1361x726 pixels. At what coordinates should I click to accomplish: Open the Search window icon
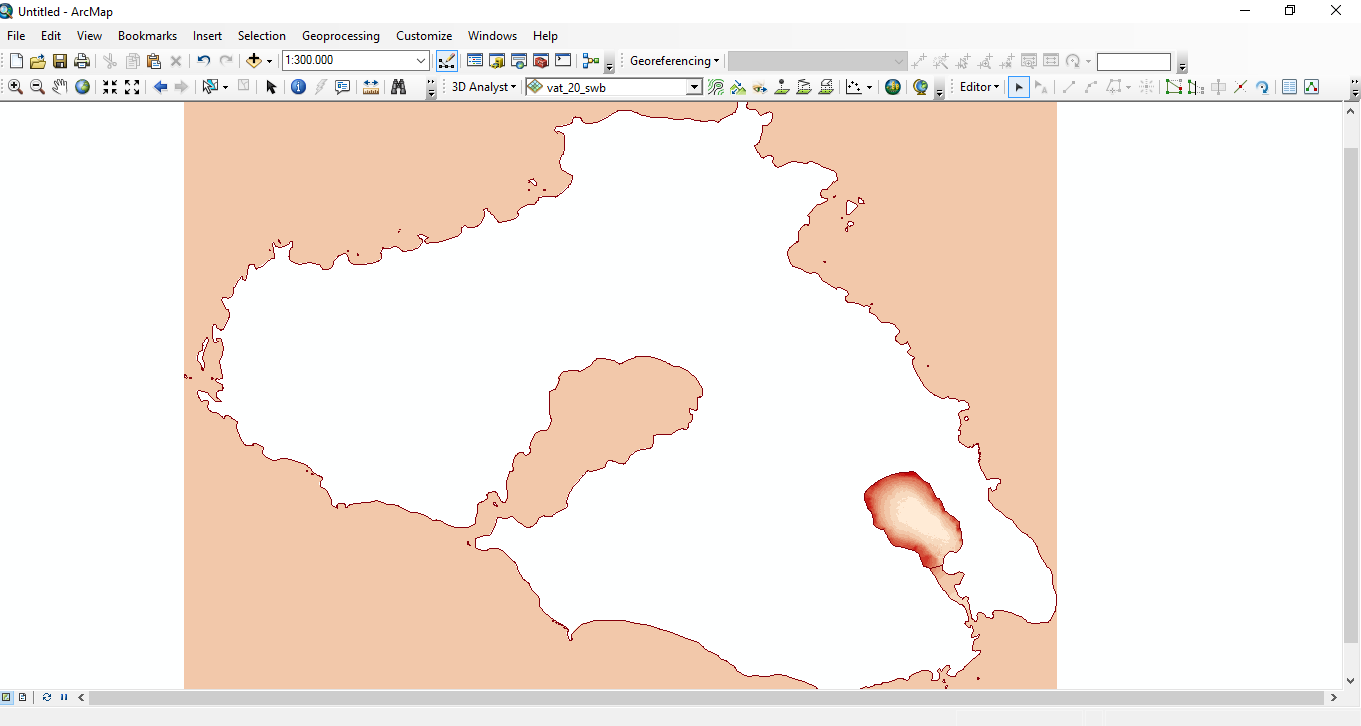tap(519, 61)
